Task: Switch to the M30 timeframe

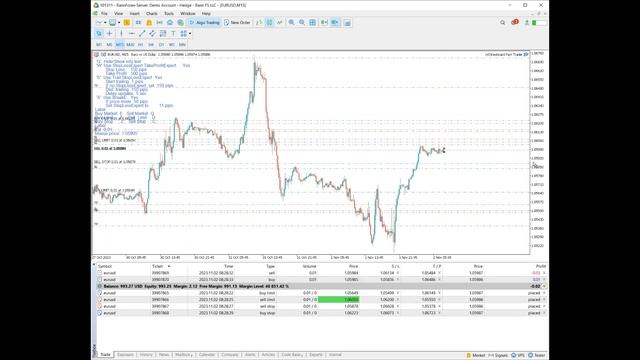Action: tap(130, 44)
